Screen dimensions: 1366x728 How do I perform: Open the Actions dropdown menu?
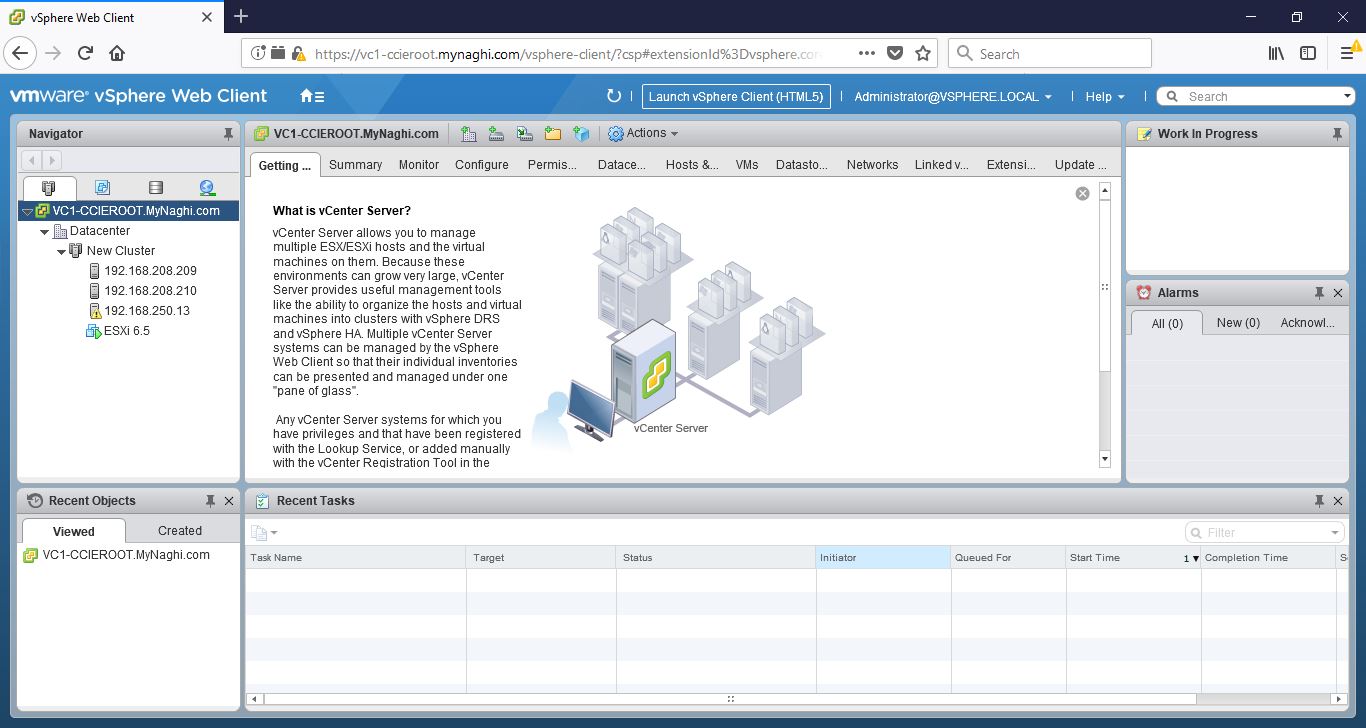643,133
